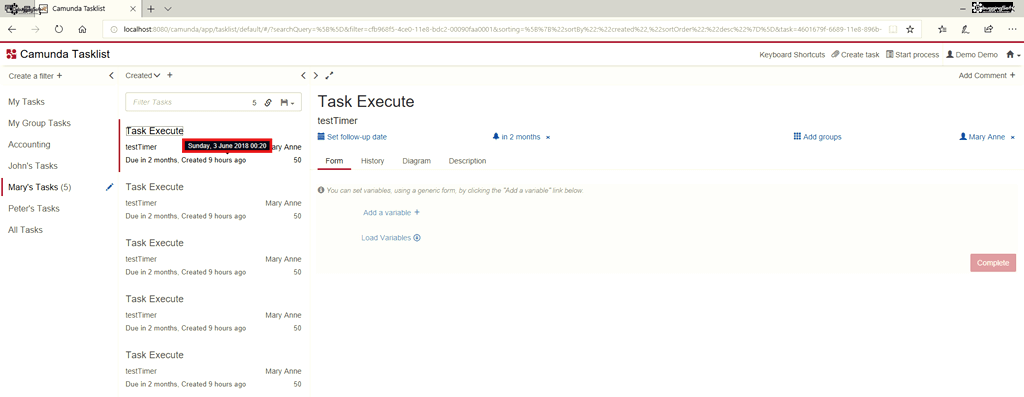The image size is (1024, 397).
Task: Select the All Tasks filter
Action: (26, 230)
